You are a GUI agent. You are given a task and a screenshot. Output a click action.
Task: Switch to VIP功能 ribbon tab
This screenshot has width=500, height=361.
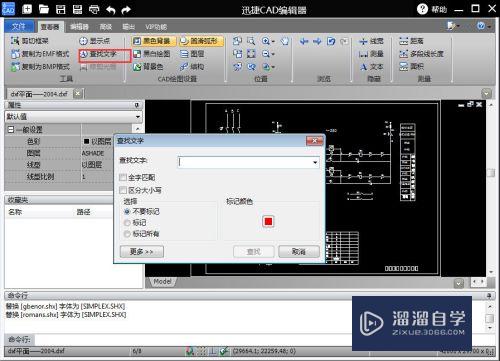156,27
